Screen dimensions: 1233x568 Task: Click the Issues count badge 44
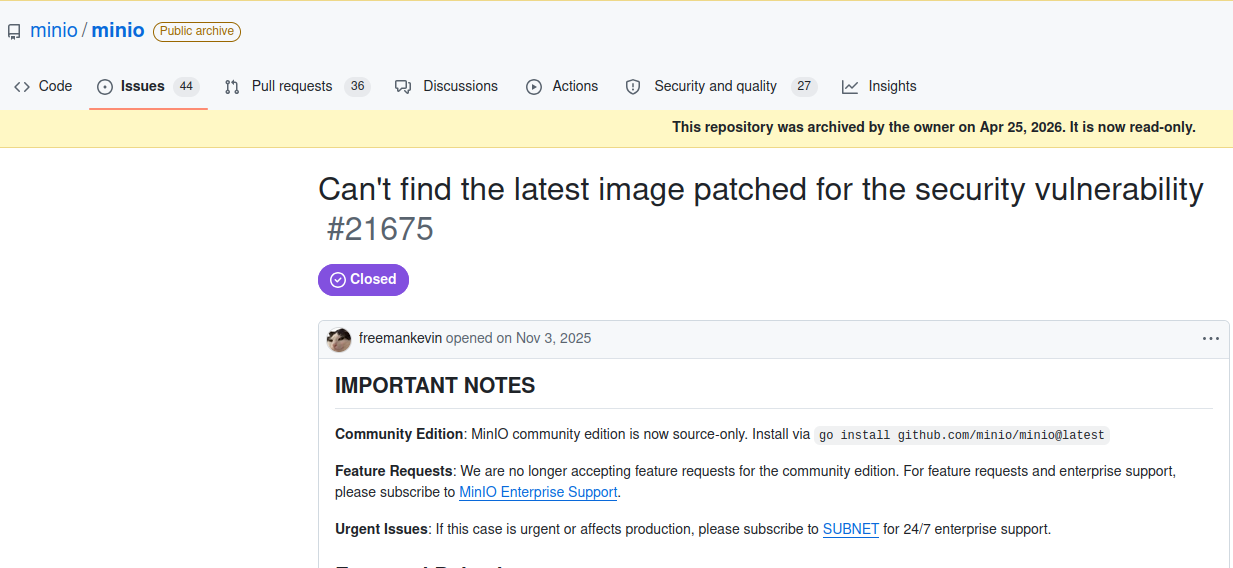pos(186,87)
